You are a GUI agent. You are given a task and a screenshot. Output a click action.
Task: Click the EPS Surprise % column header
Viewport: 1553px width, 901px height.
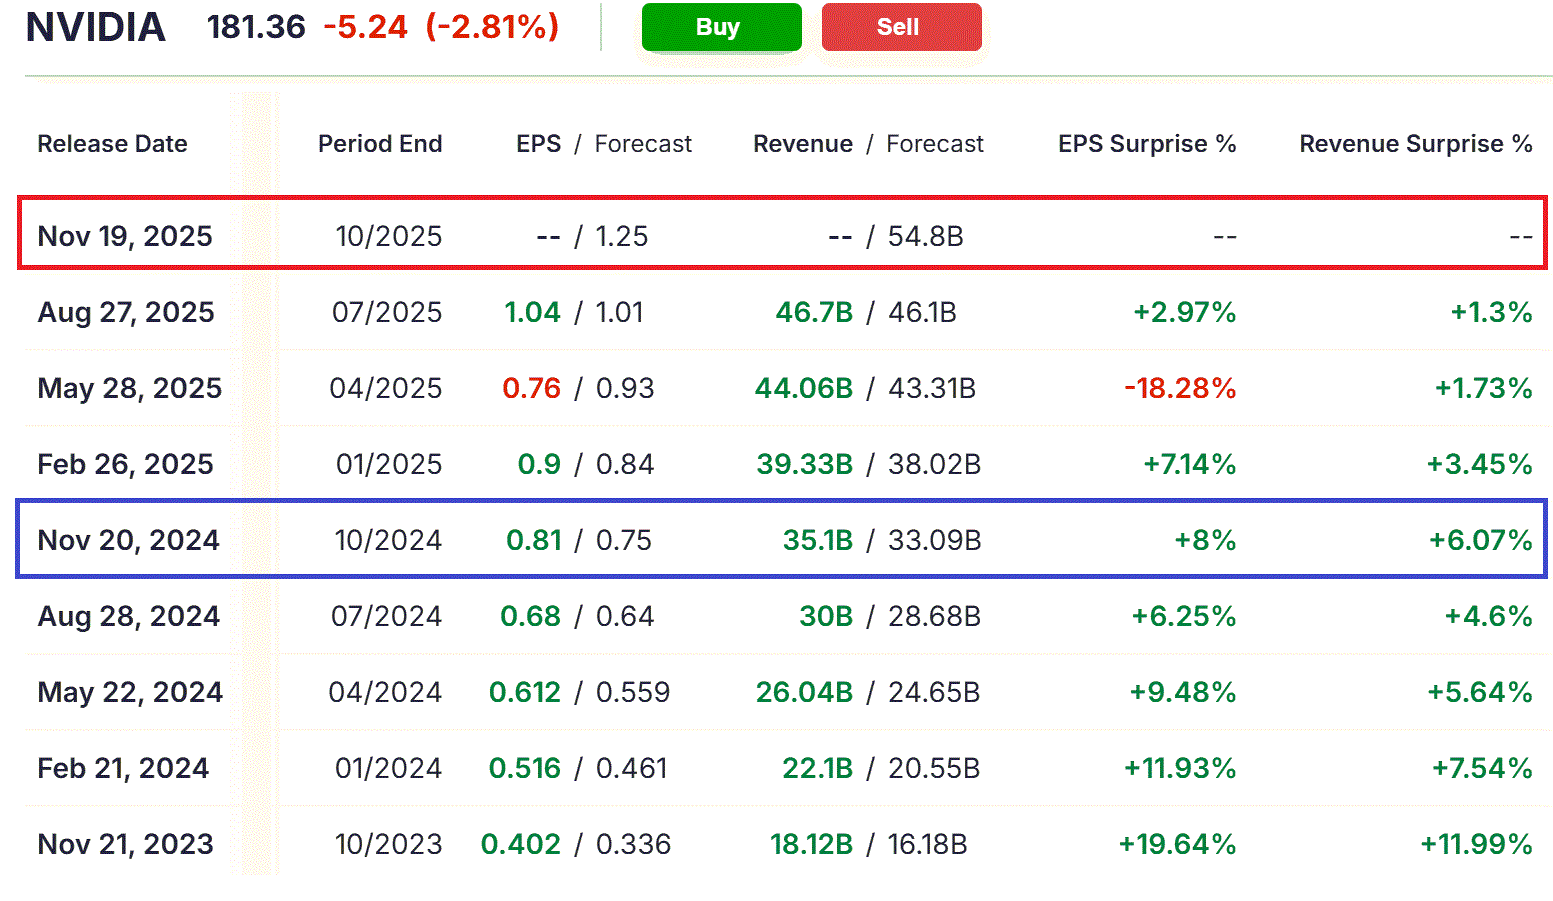click(1147, 144)
